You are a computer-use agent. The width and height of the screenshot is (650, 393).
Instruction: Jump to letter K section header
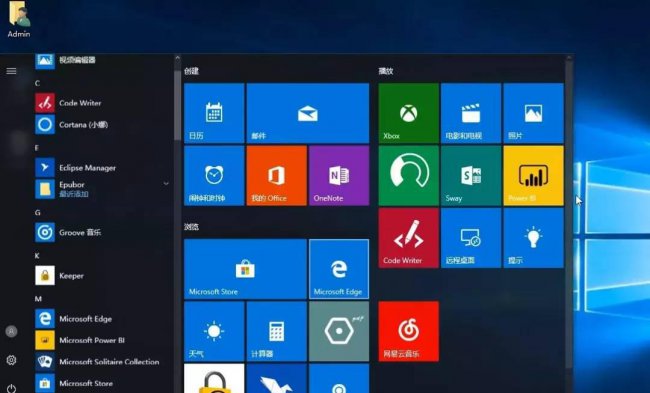(x=37, y=256)
